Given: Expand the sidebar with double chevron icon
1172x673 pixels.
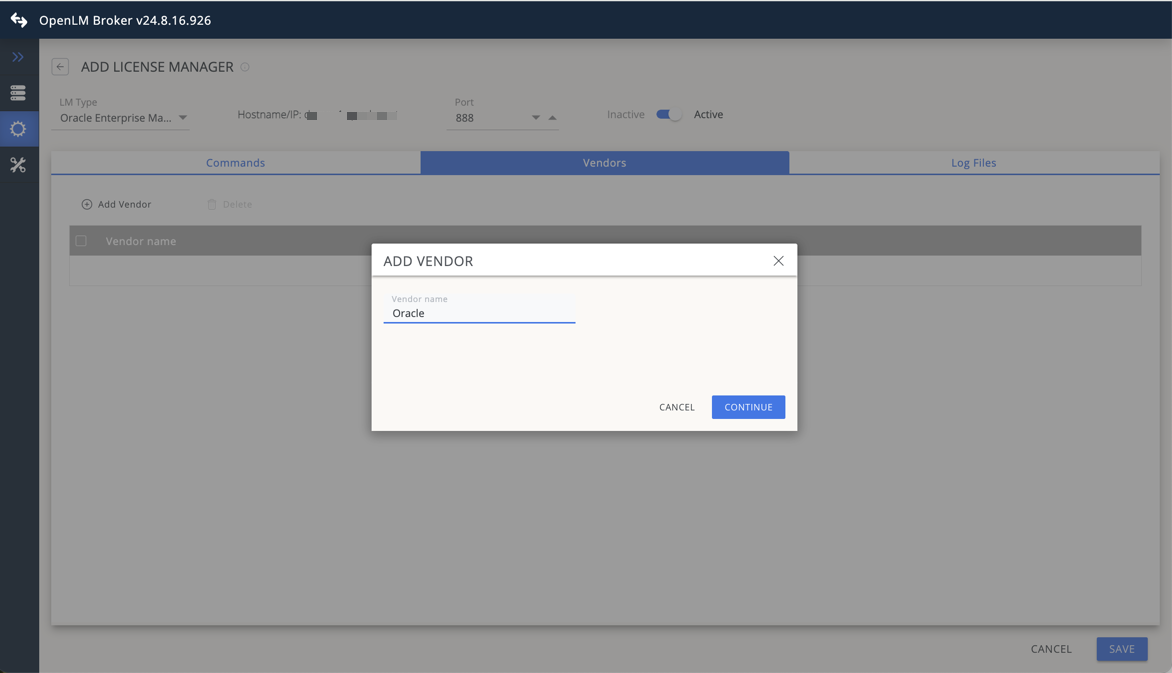Looking at the screenshot, I should pyautogui.click(x=18, y=57).
